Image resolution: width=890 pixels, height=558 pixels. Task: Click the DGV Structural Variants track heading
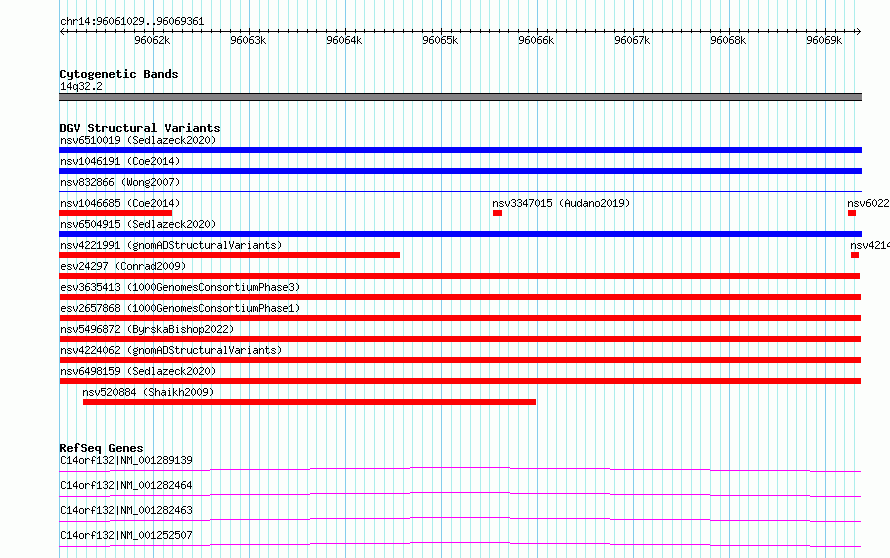point(140,128)
